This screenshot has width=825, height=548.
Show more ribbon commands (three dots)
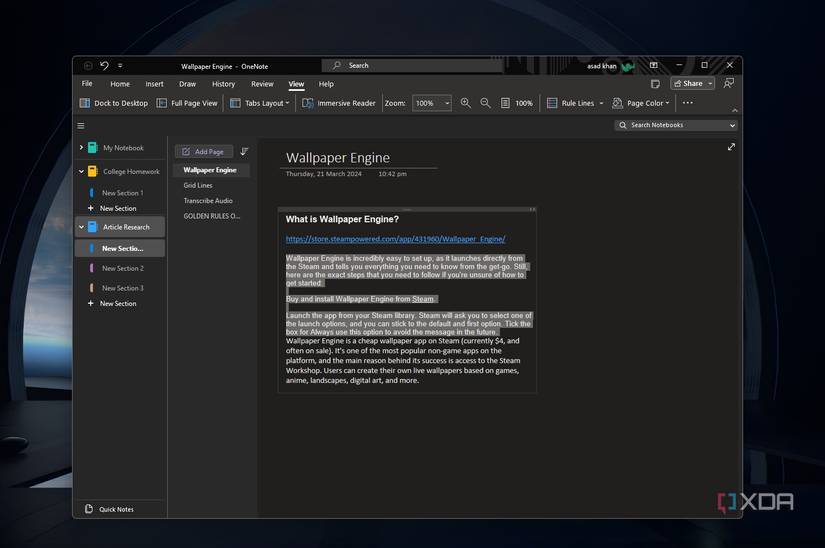pos(687,103)
